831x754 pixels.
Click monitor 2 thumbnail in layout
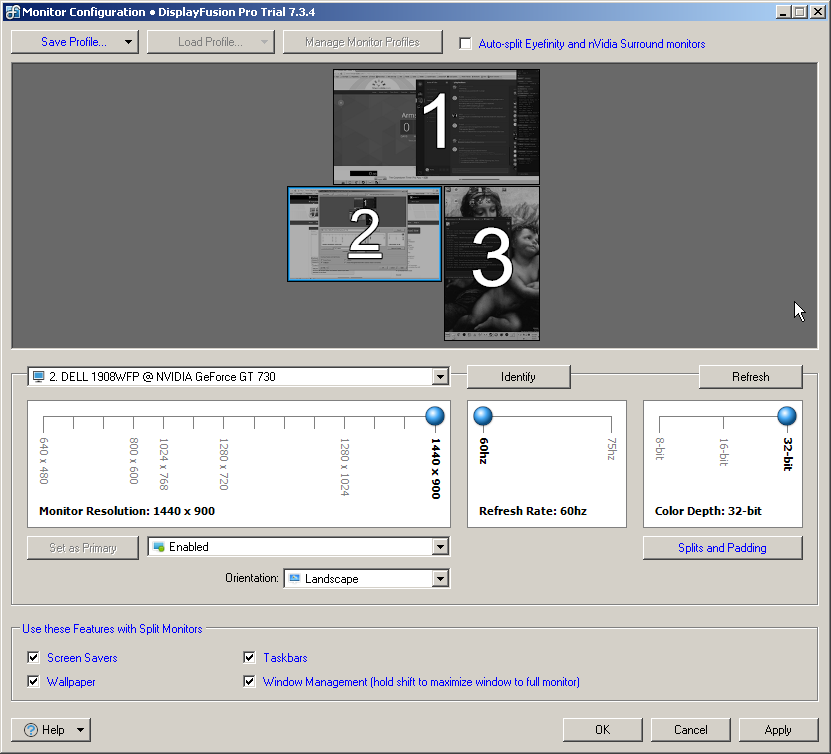point(364,234)
